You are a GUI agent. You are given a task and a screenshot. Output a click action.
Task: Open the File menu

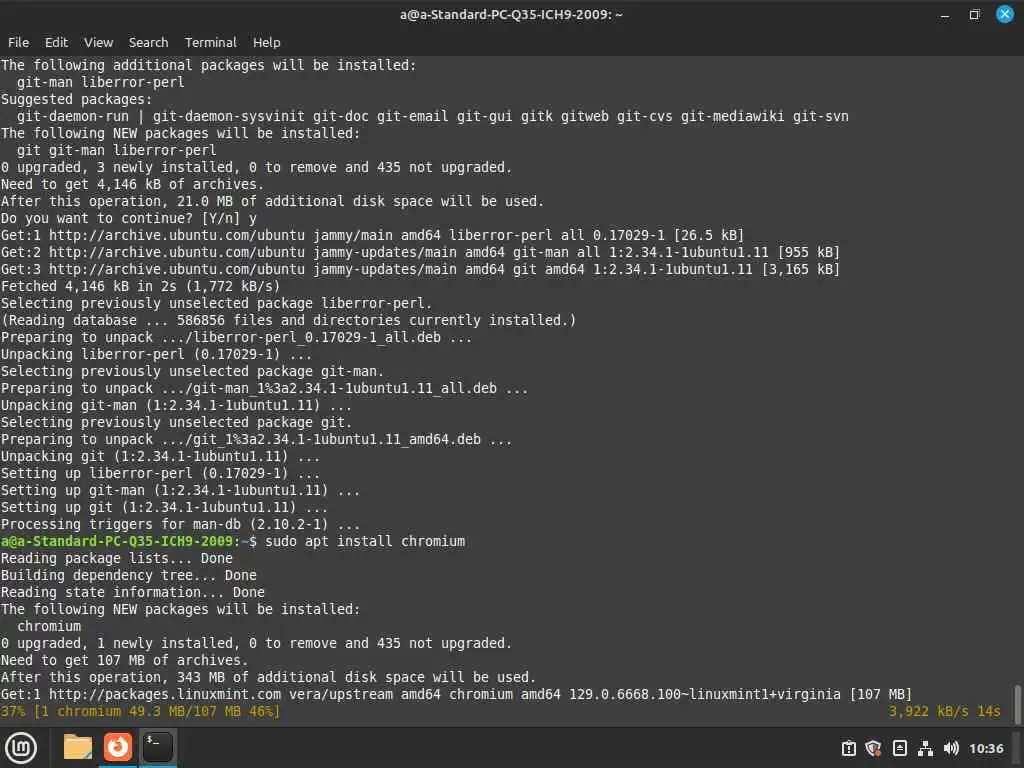(18, 42)
